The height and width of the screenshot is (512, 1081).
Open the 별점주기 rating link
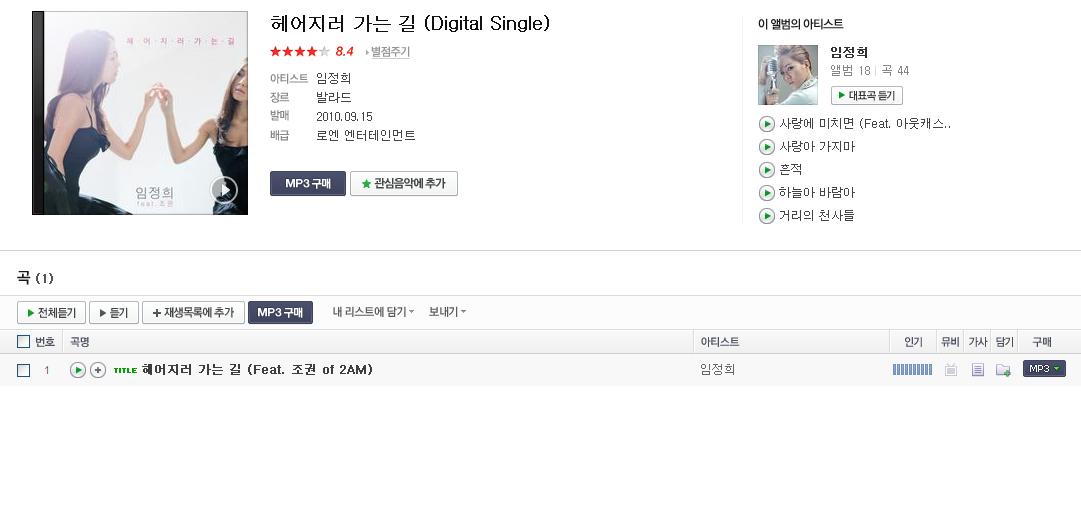(x=387, y=52)
